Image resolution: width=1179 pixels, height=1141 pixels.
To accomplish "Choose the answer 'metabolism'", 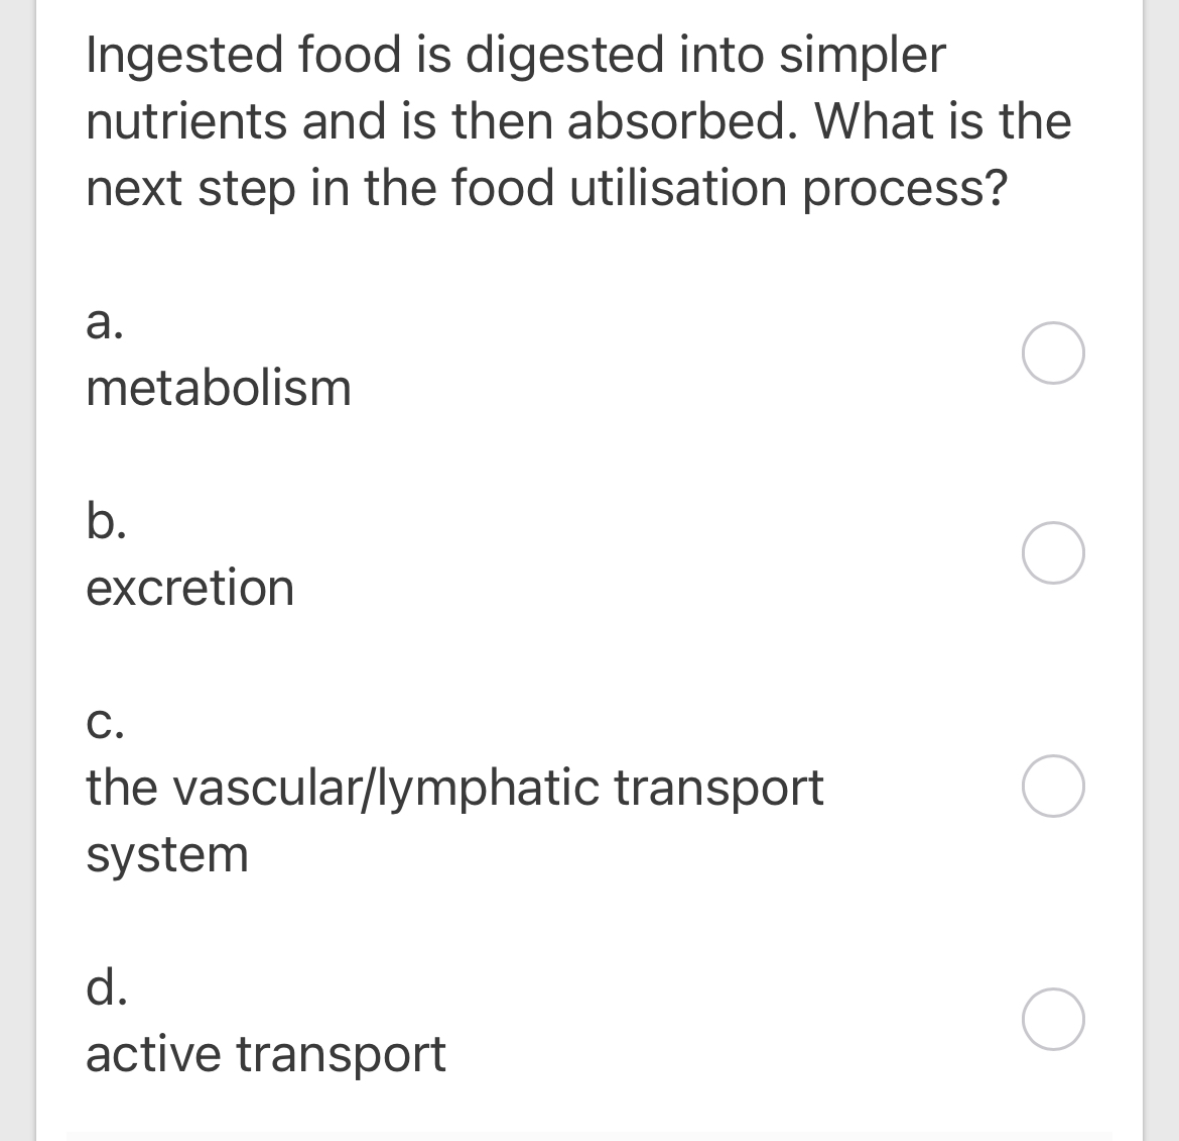I will click(x=218, y=388).
